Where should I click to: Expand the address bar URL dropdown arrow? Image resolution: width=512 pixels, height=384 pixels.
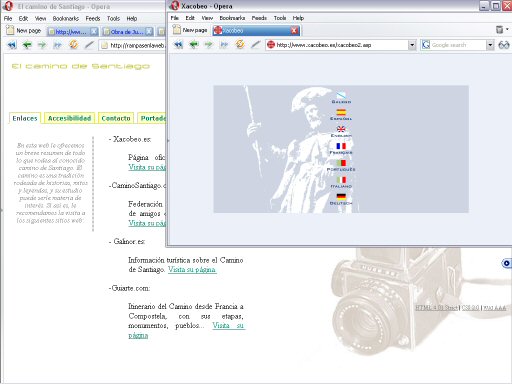[412, 45]
